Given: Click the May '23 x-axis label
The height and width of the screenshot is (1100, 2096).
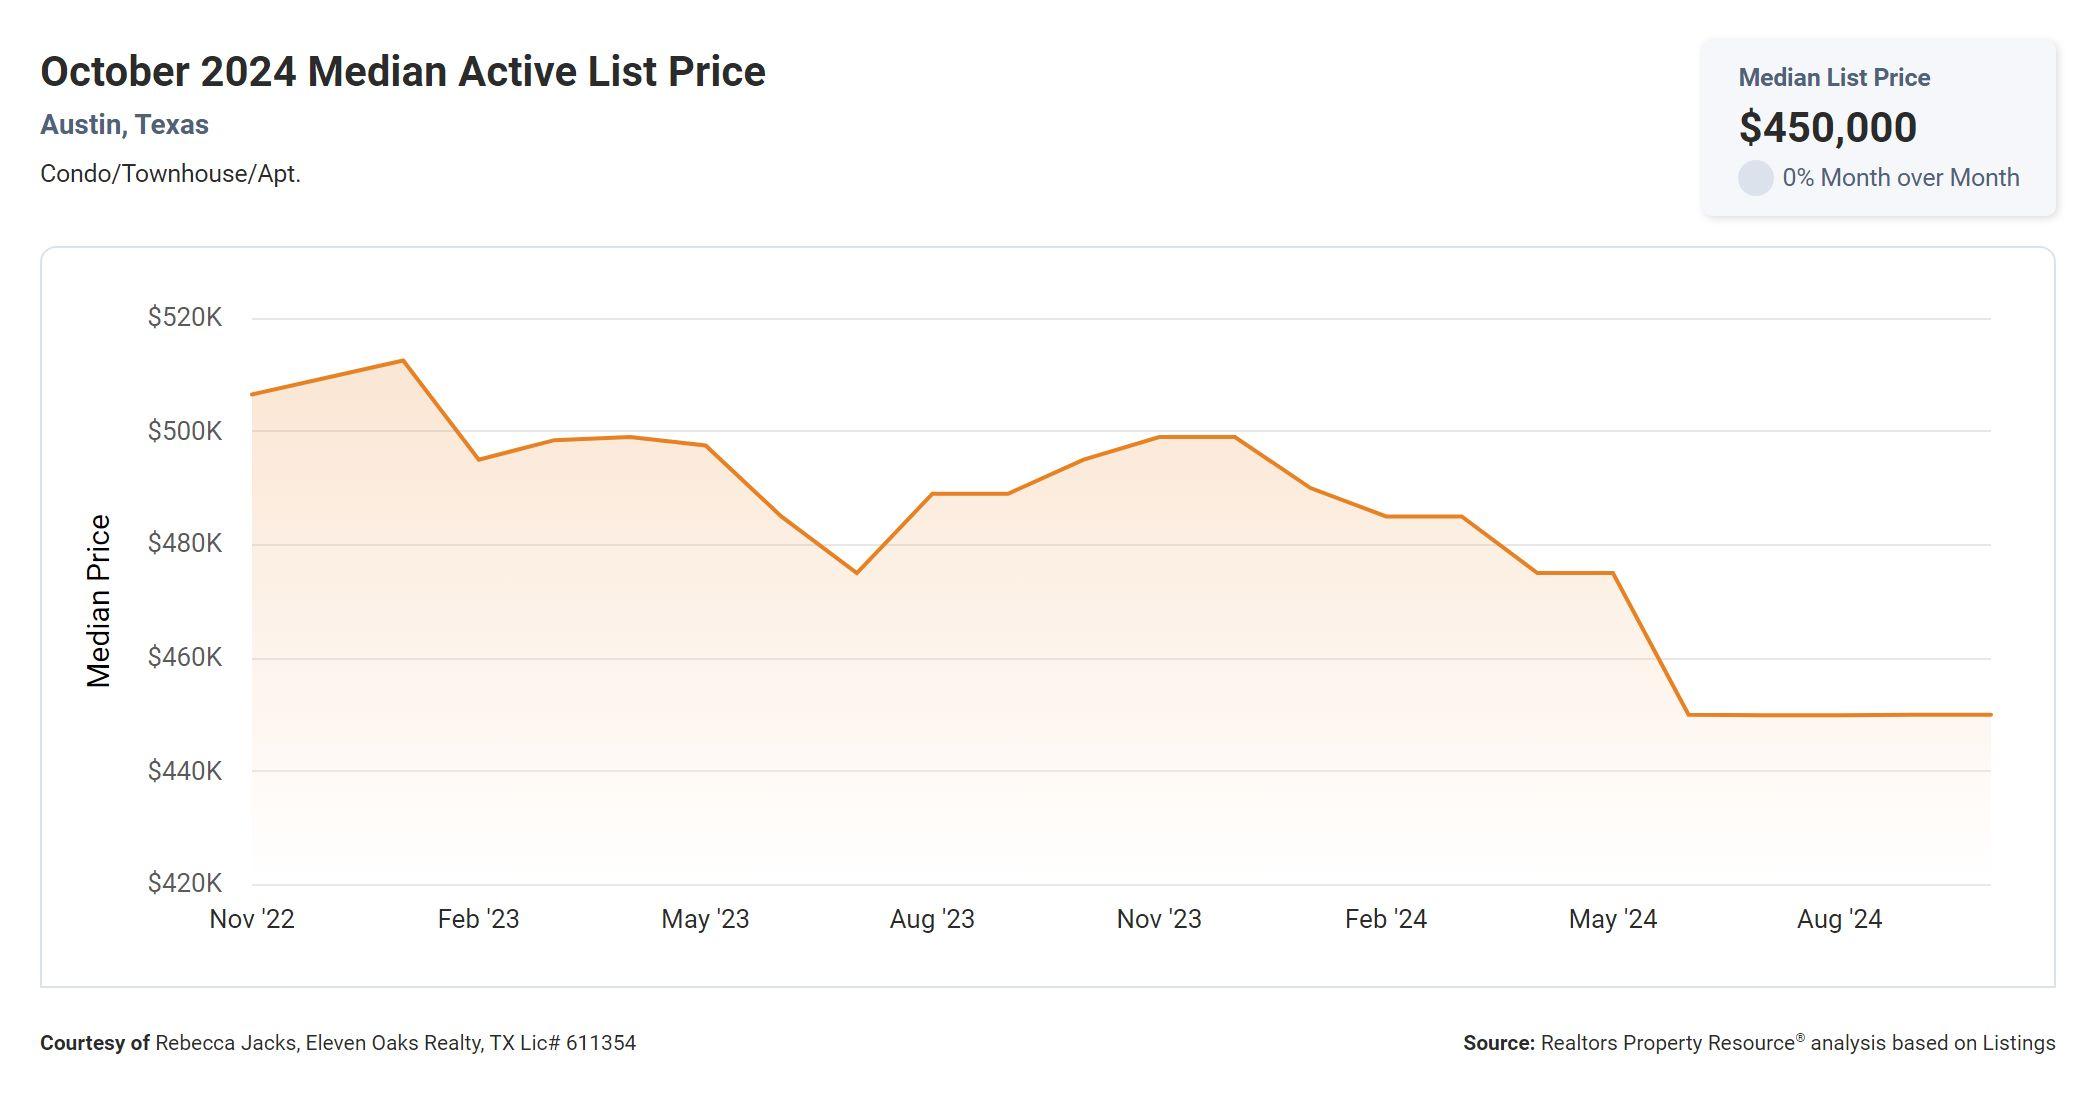Looking at the screenshot, I should coord(705,919).
